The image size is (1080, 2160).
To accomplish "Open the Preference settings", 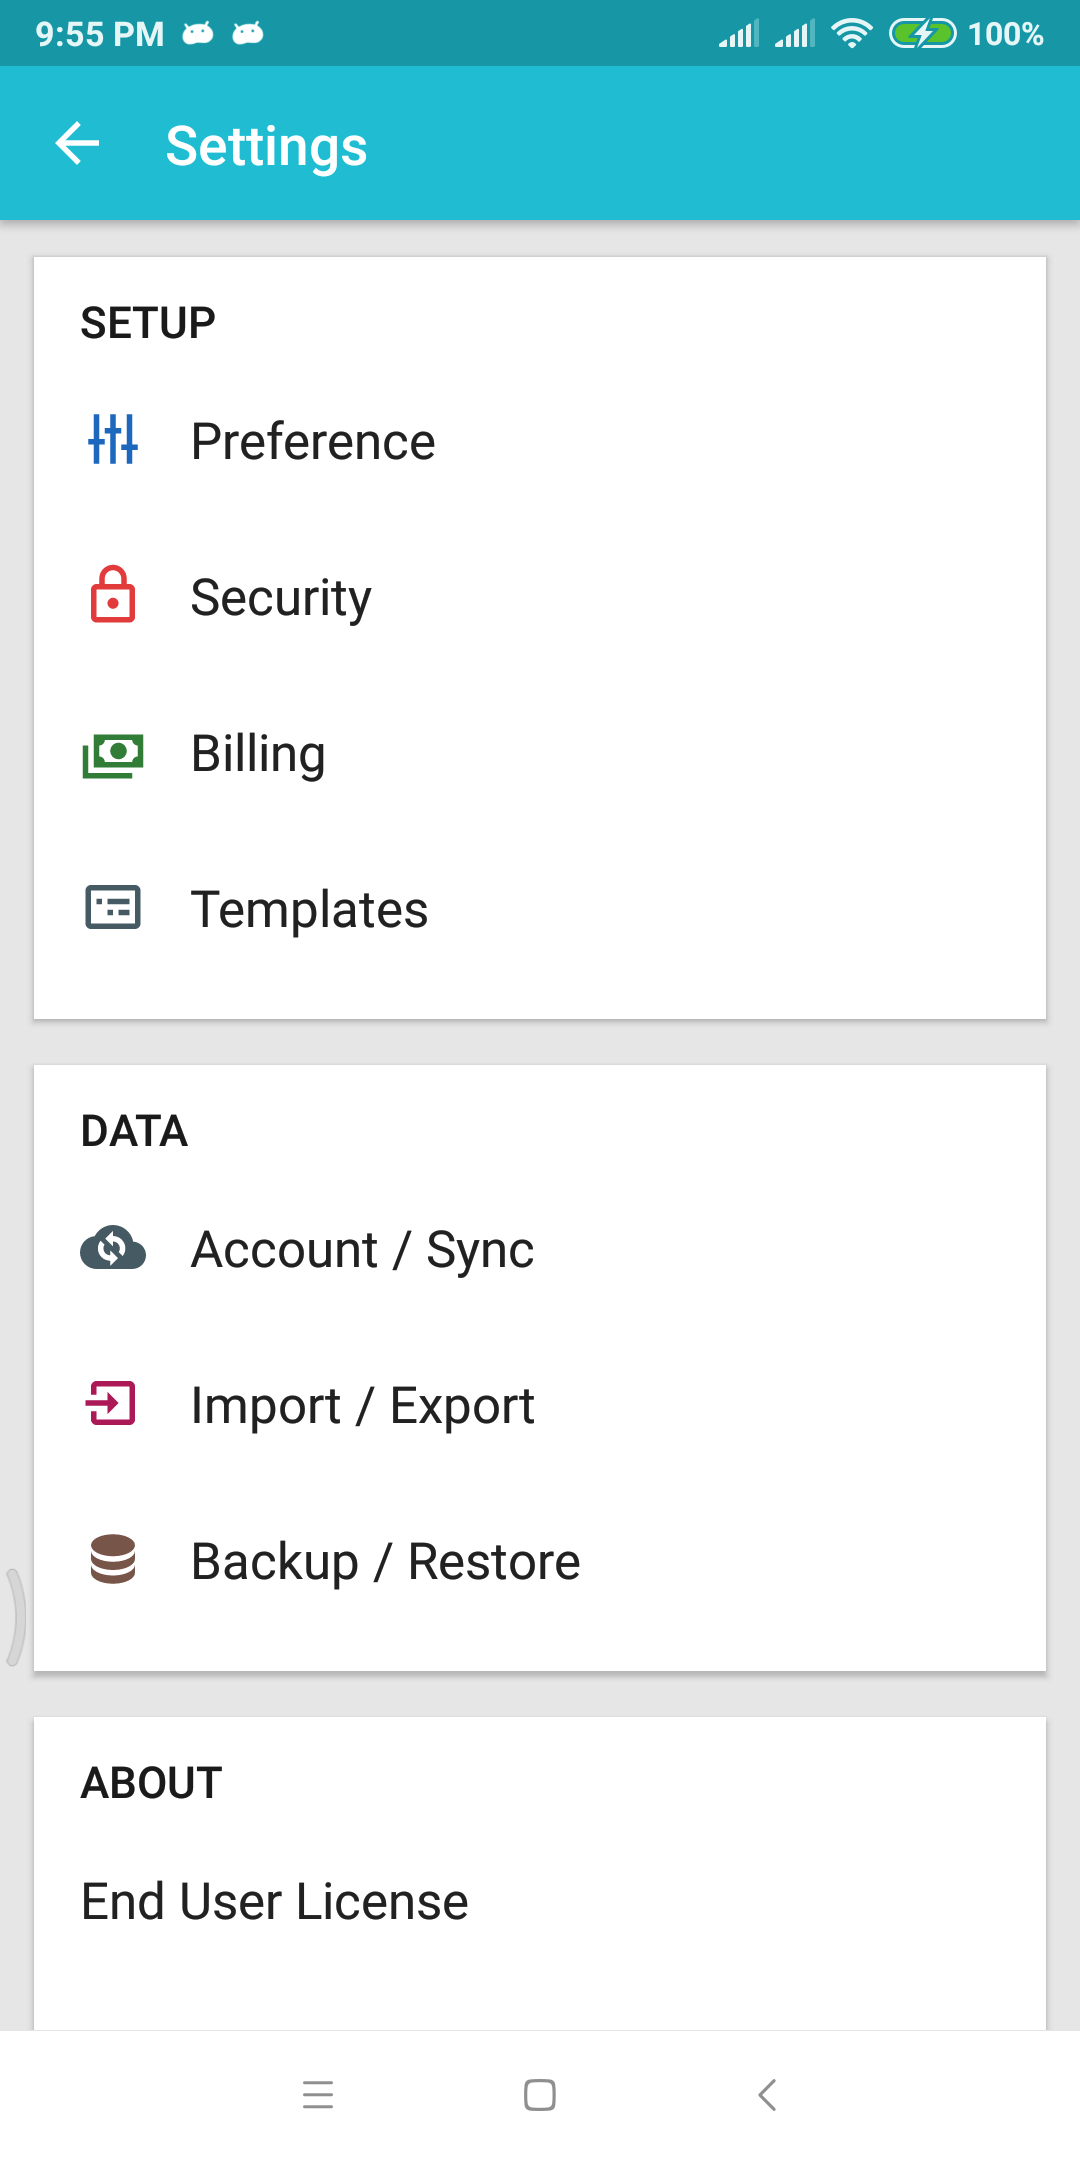I will click(x=540, y=441).
